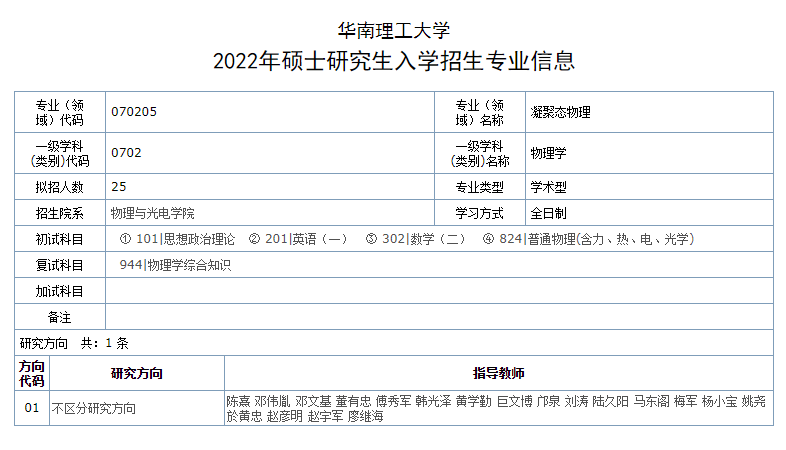Viewport: 786px width, 450px height.
Task: Click advisor name 黄学勤
Action: tap(474, 401)
